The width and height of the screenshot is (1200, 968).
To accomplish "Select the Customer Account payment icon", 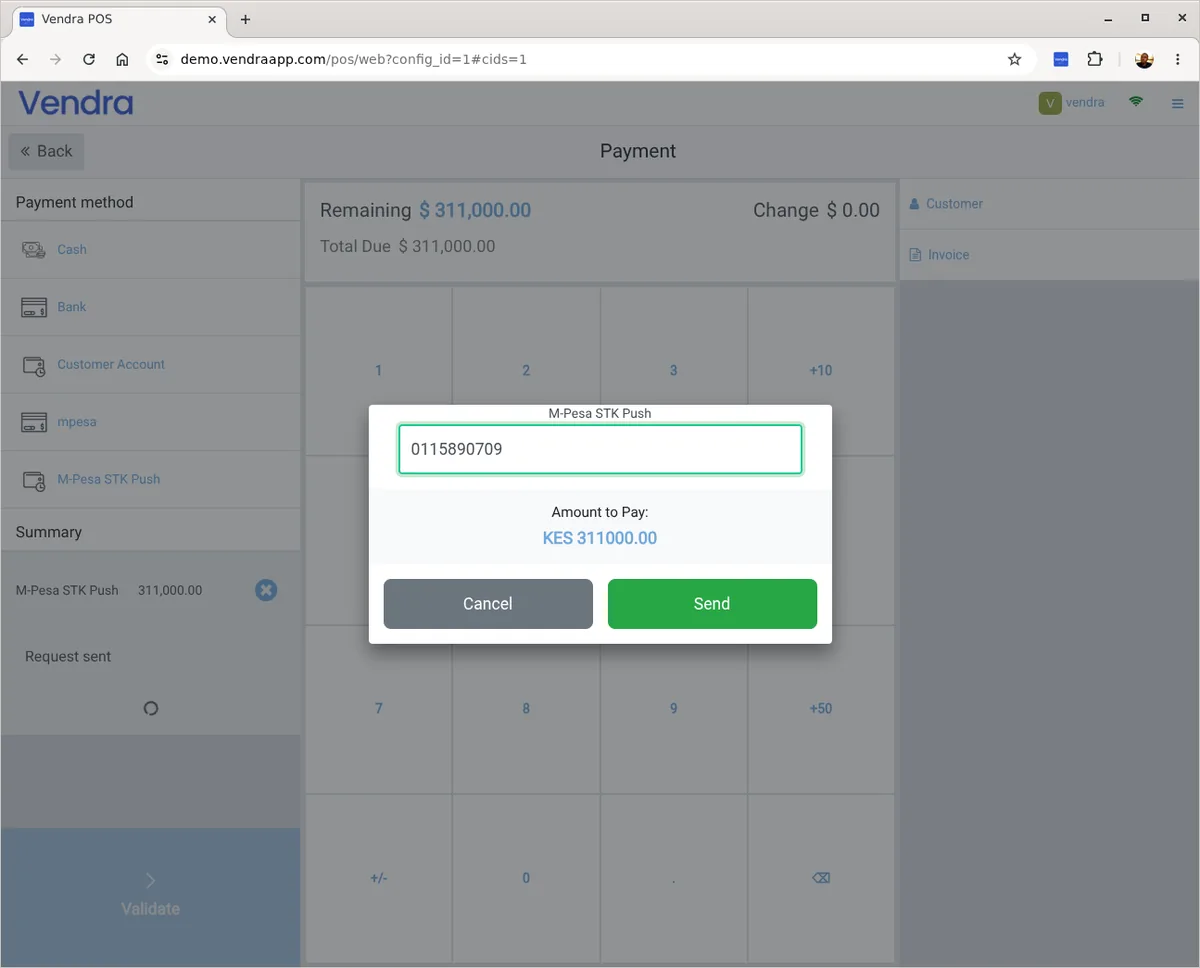I will [34, 365].
